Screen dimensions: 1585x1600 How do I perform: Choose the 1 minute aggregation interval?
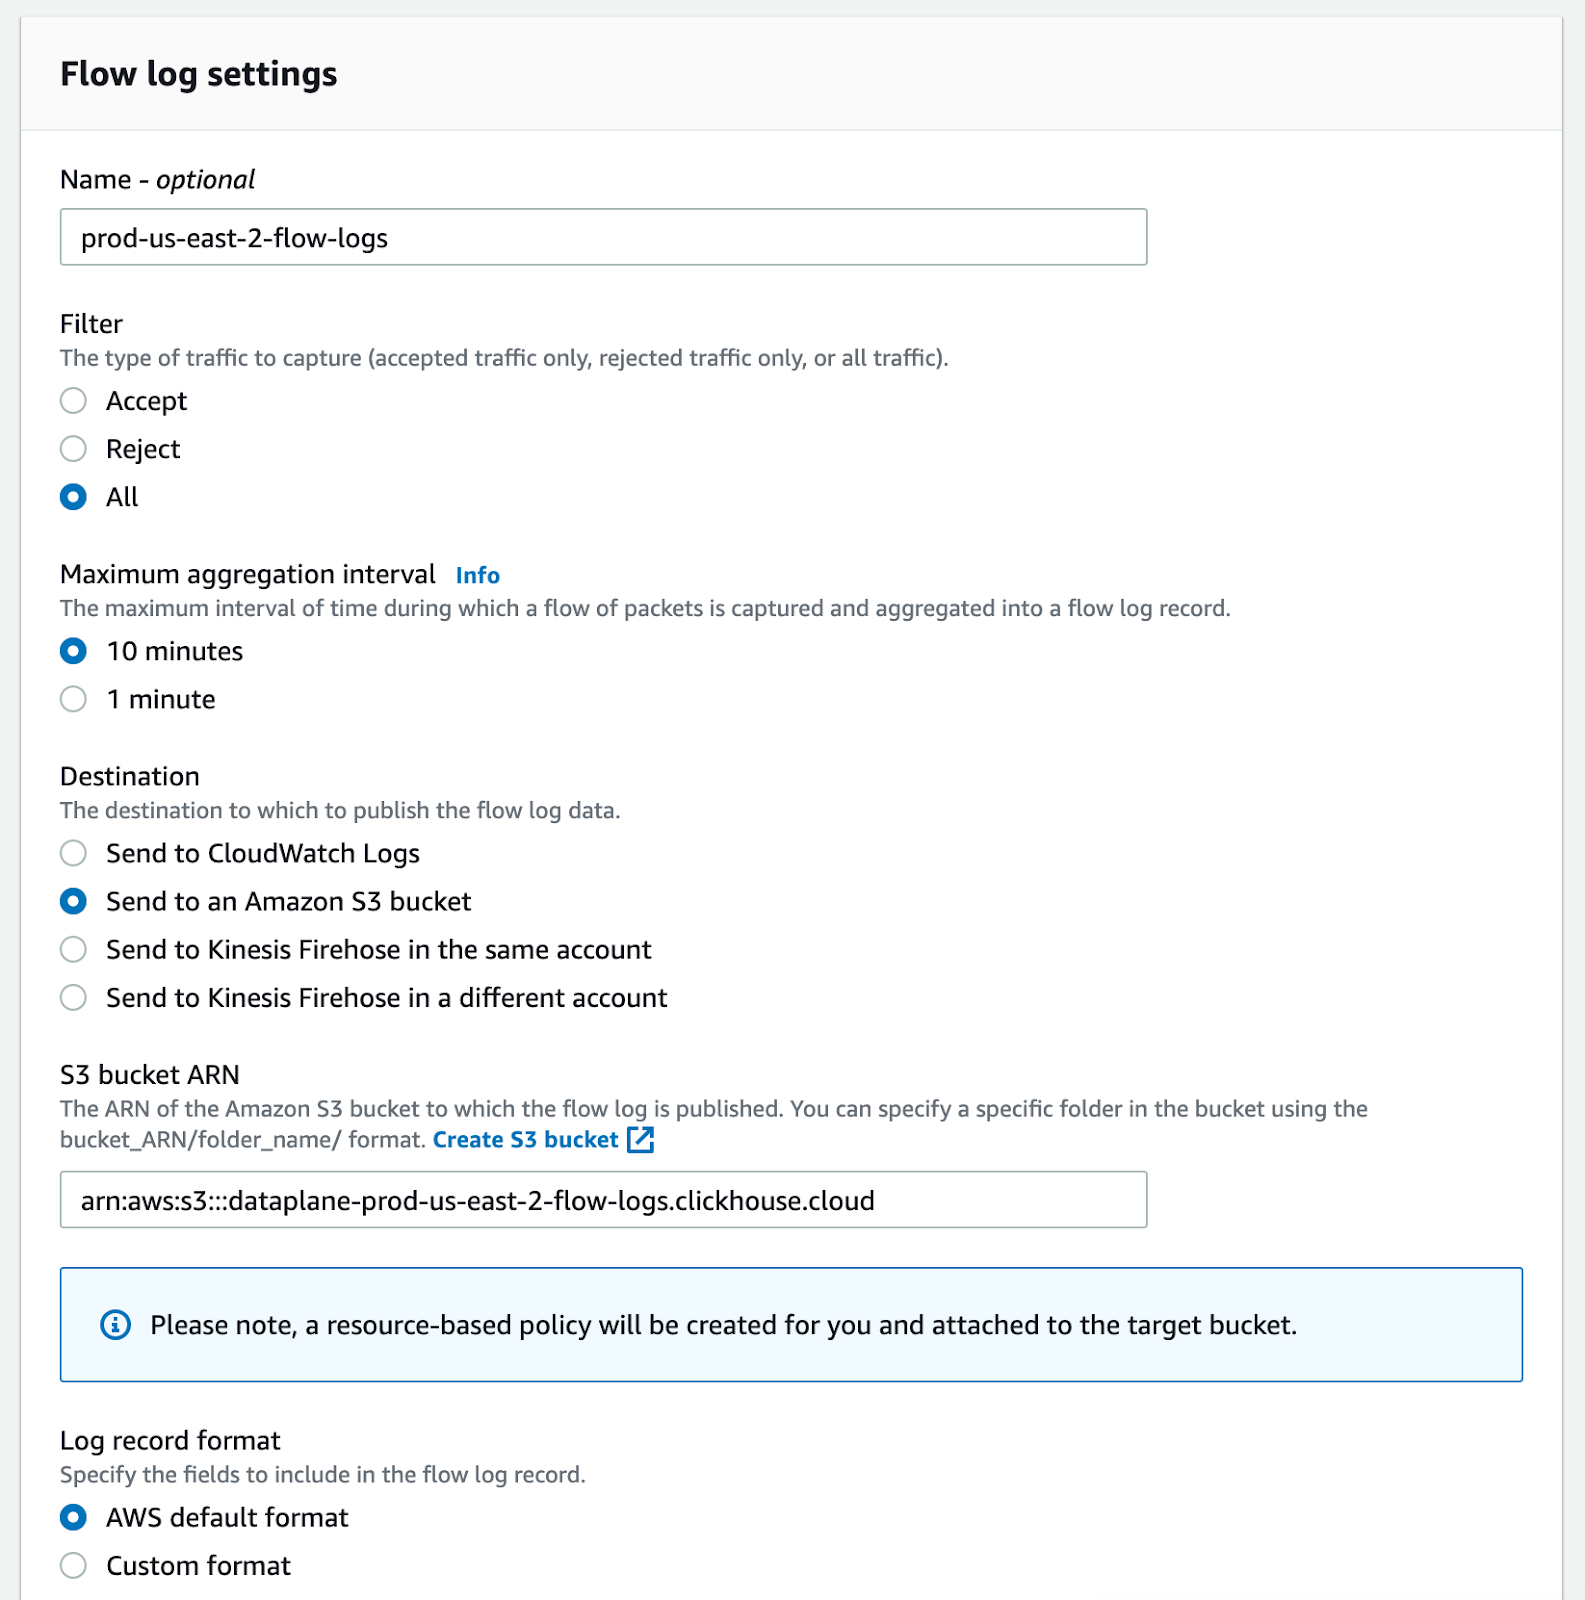tap(73, 699)
